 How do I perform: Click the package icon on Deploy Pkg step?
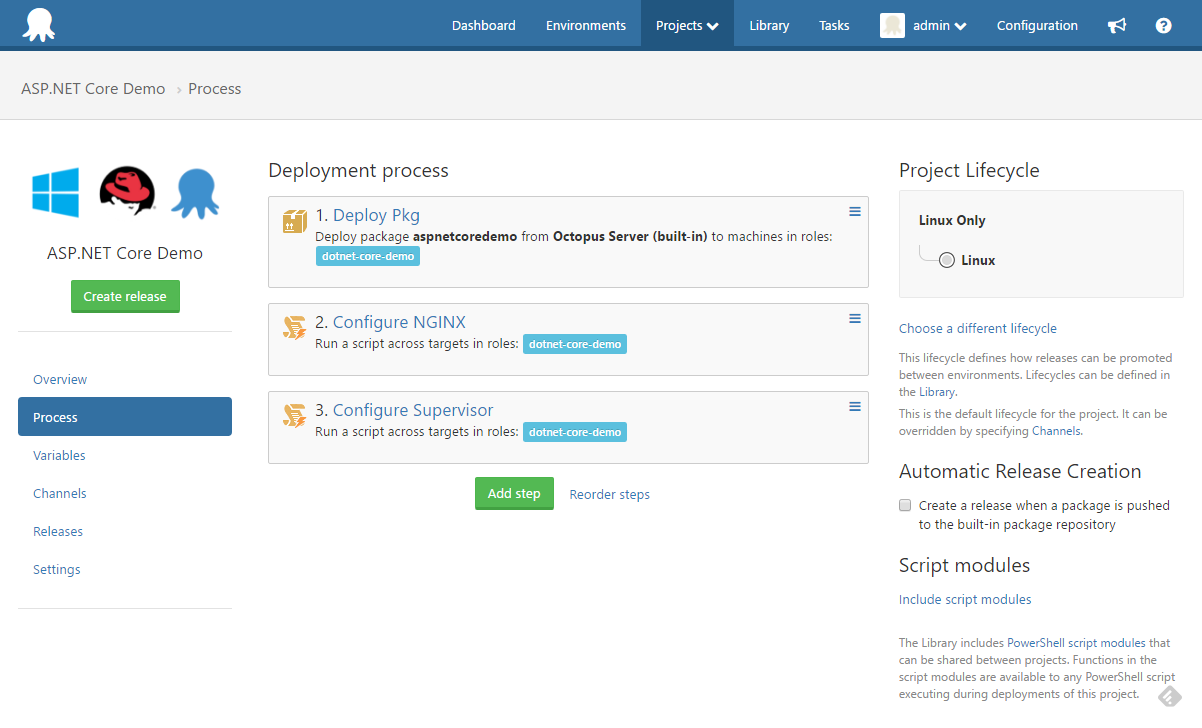[294, 221]
